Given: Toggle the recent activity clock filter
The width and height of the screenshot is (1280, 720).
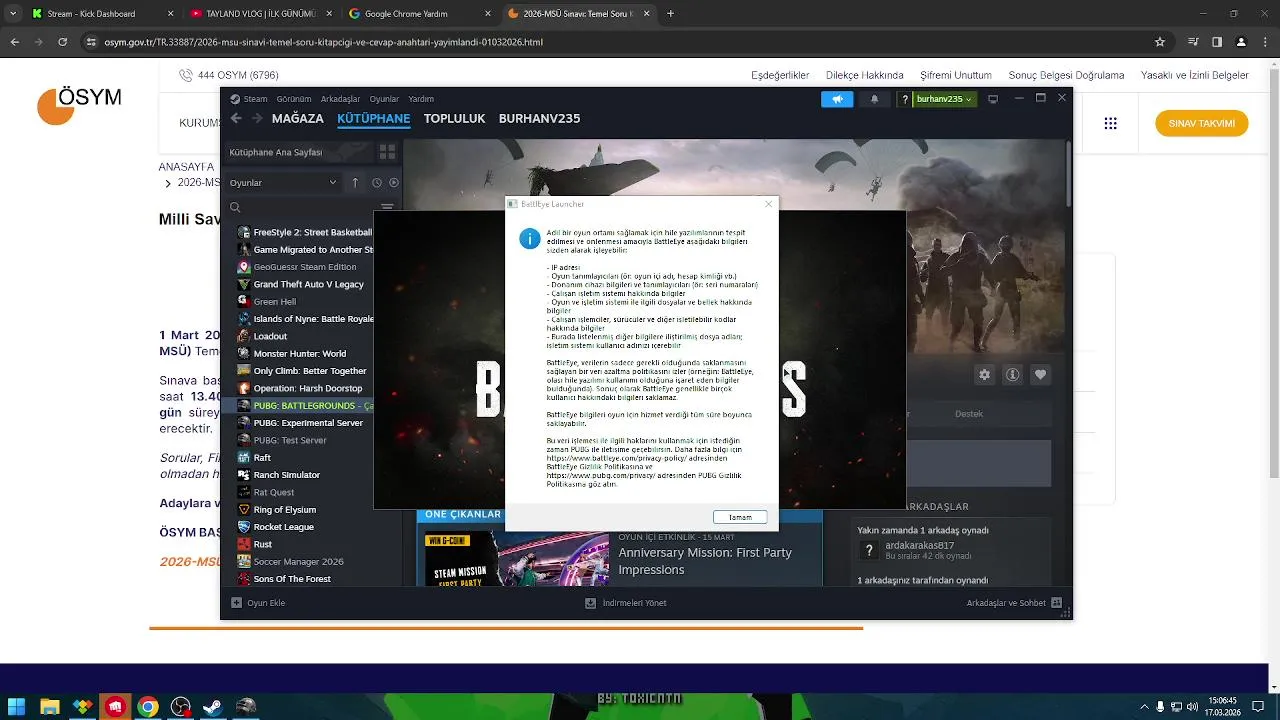Looking at the screenshot, I should 377,183.
